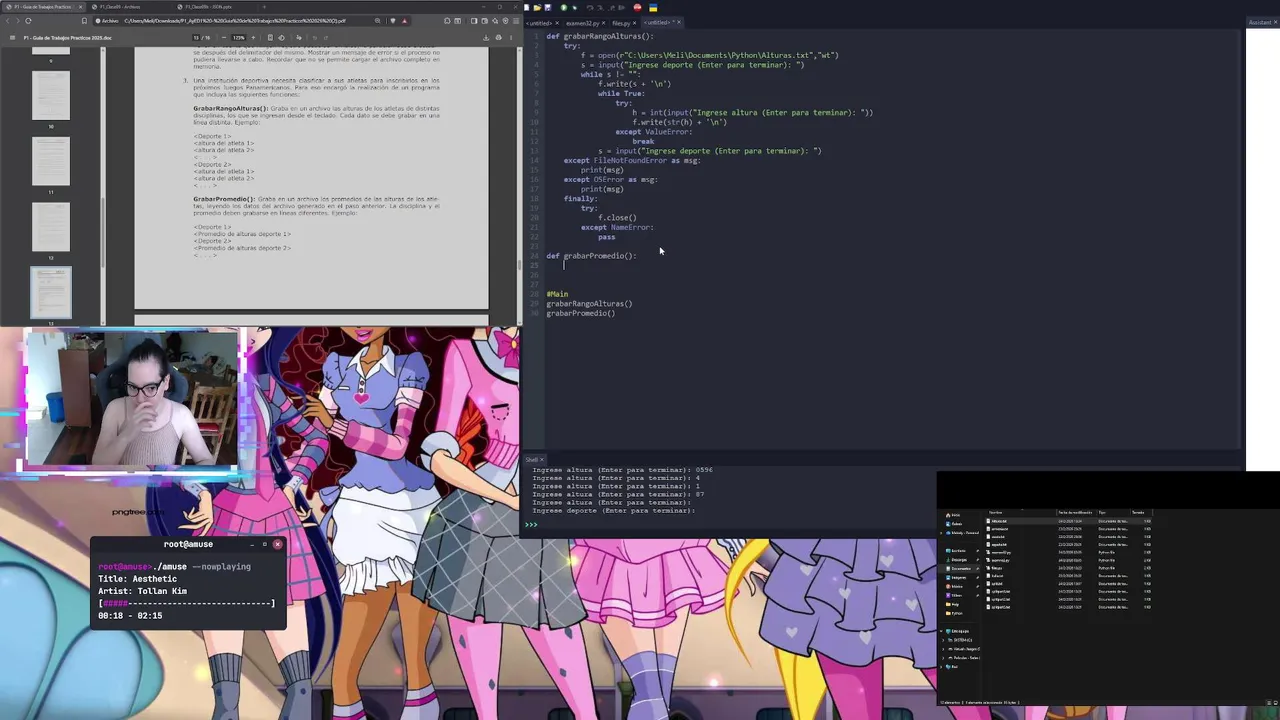The height and width of the screenshot is (720, 1280).
Task: Collapse Este equipo in Explorer tree
Action: click(x=942, y=631)
